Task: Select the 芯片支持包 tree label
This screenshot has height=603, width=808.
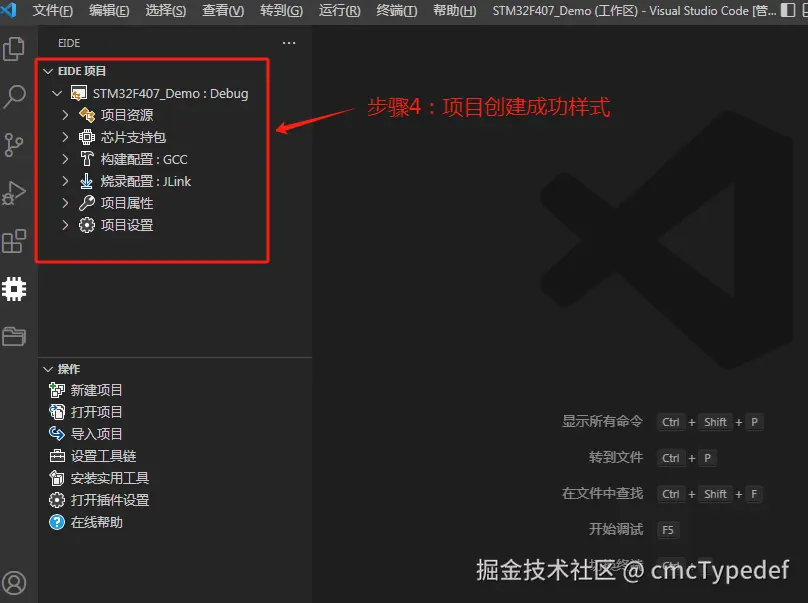Action: click(133, 137)
